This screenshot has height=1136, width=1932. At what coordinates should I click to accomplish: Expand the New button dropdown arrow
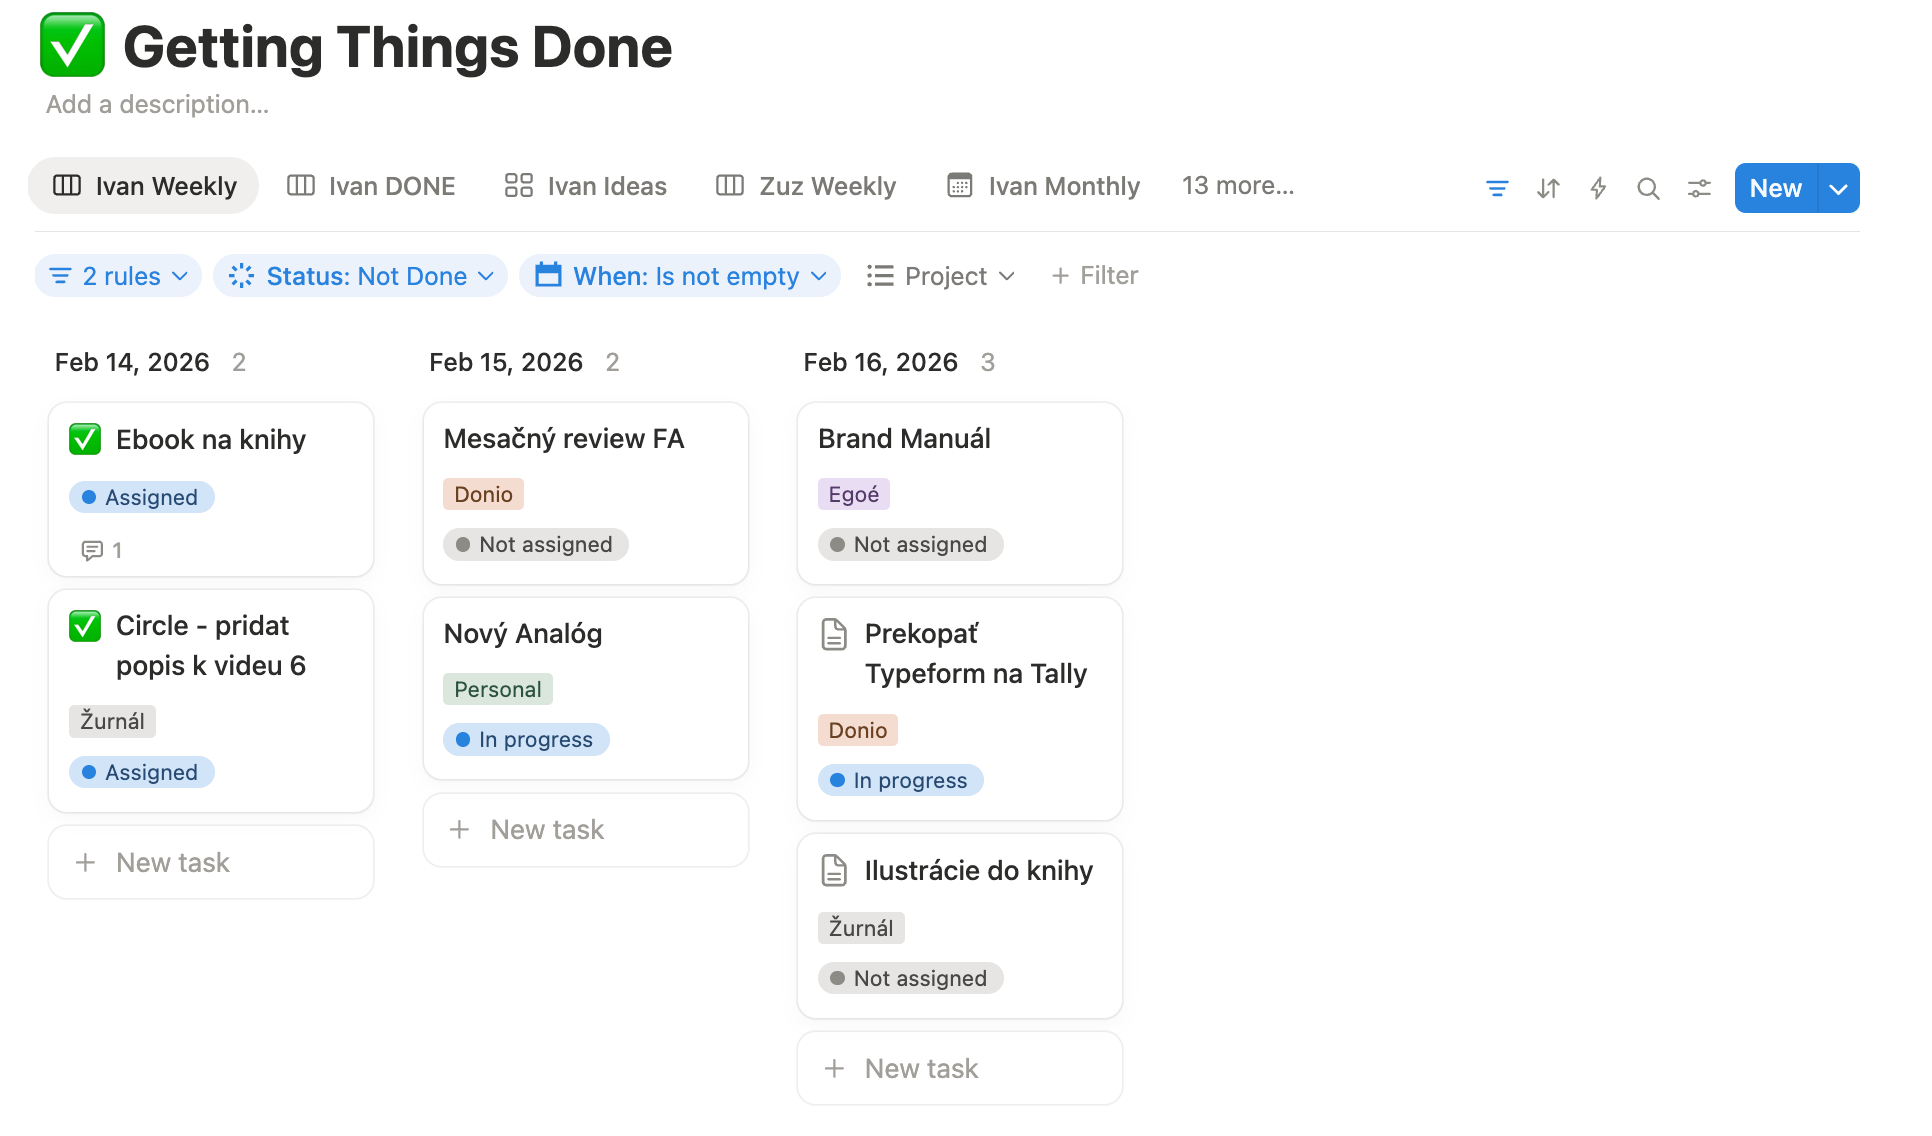pyautogui.click(x=1838, y=188)
